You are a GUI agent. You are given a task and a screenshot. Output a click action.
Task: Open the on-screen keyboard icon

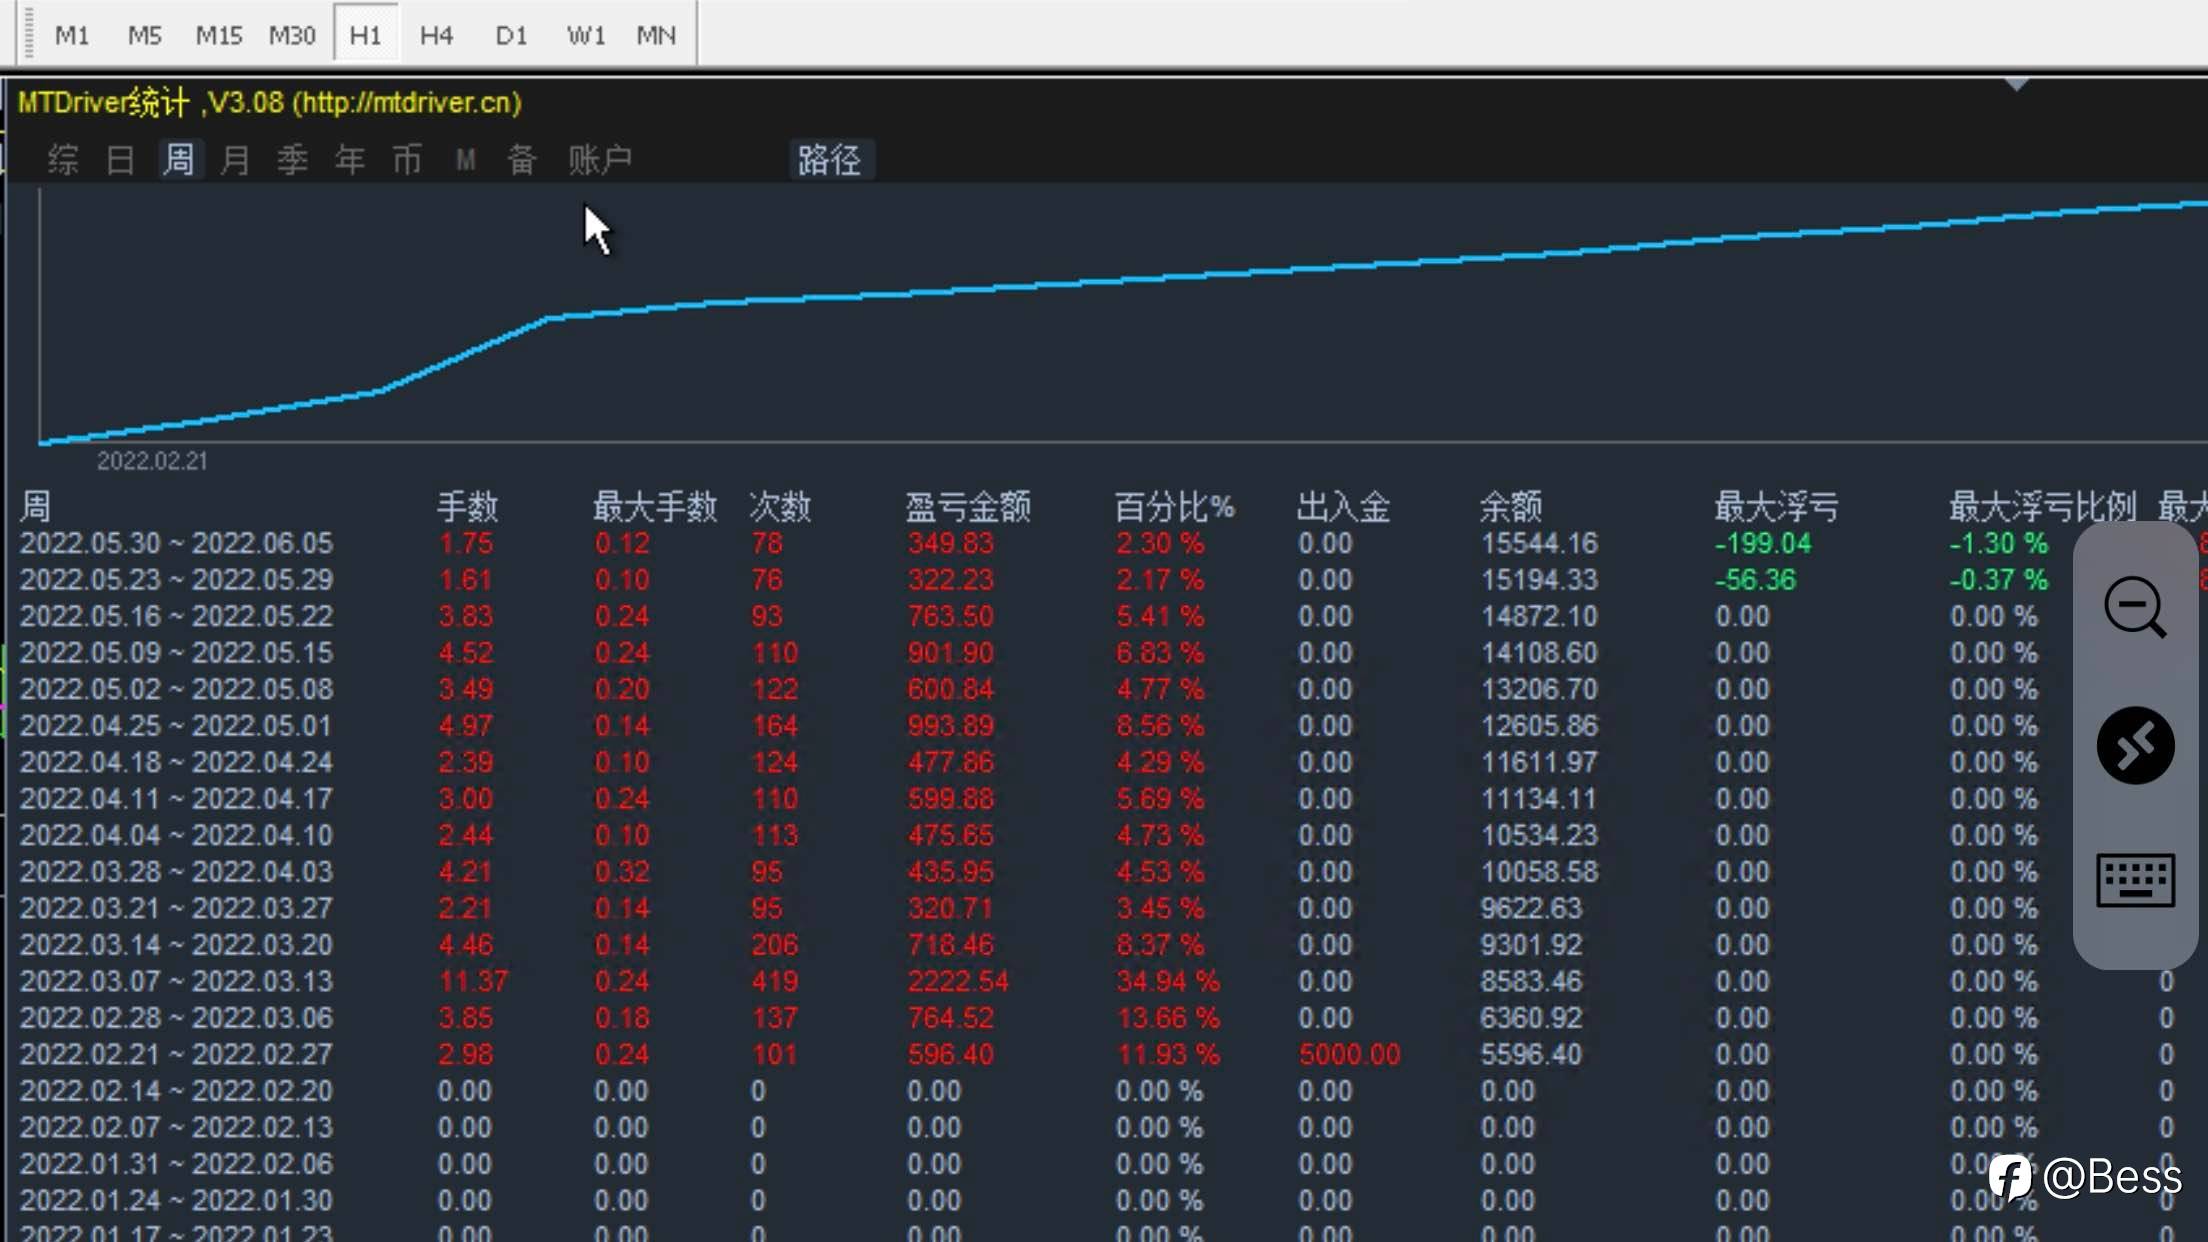point(2135,880)
